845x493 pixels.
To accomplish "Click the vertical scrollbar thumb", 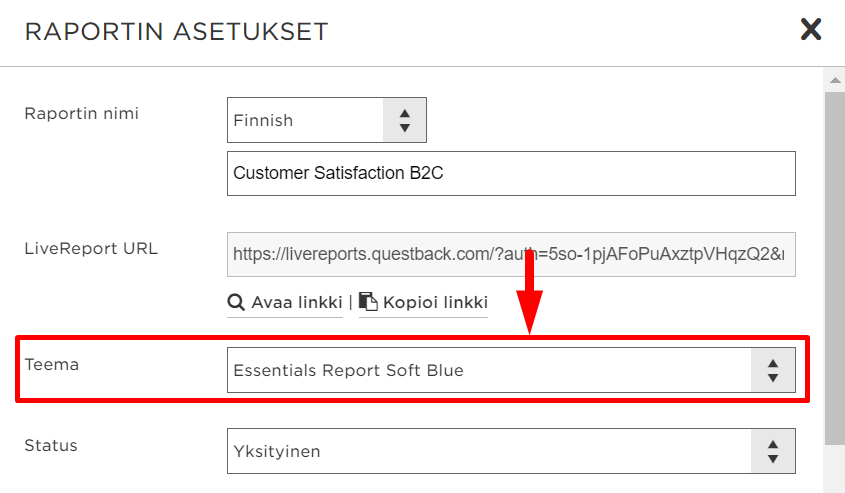I will click(835, 268).
